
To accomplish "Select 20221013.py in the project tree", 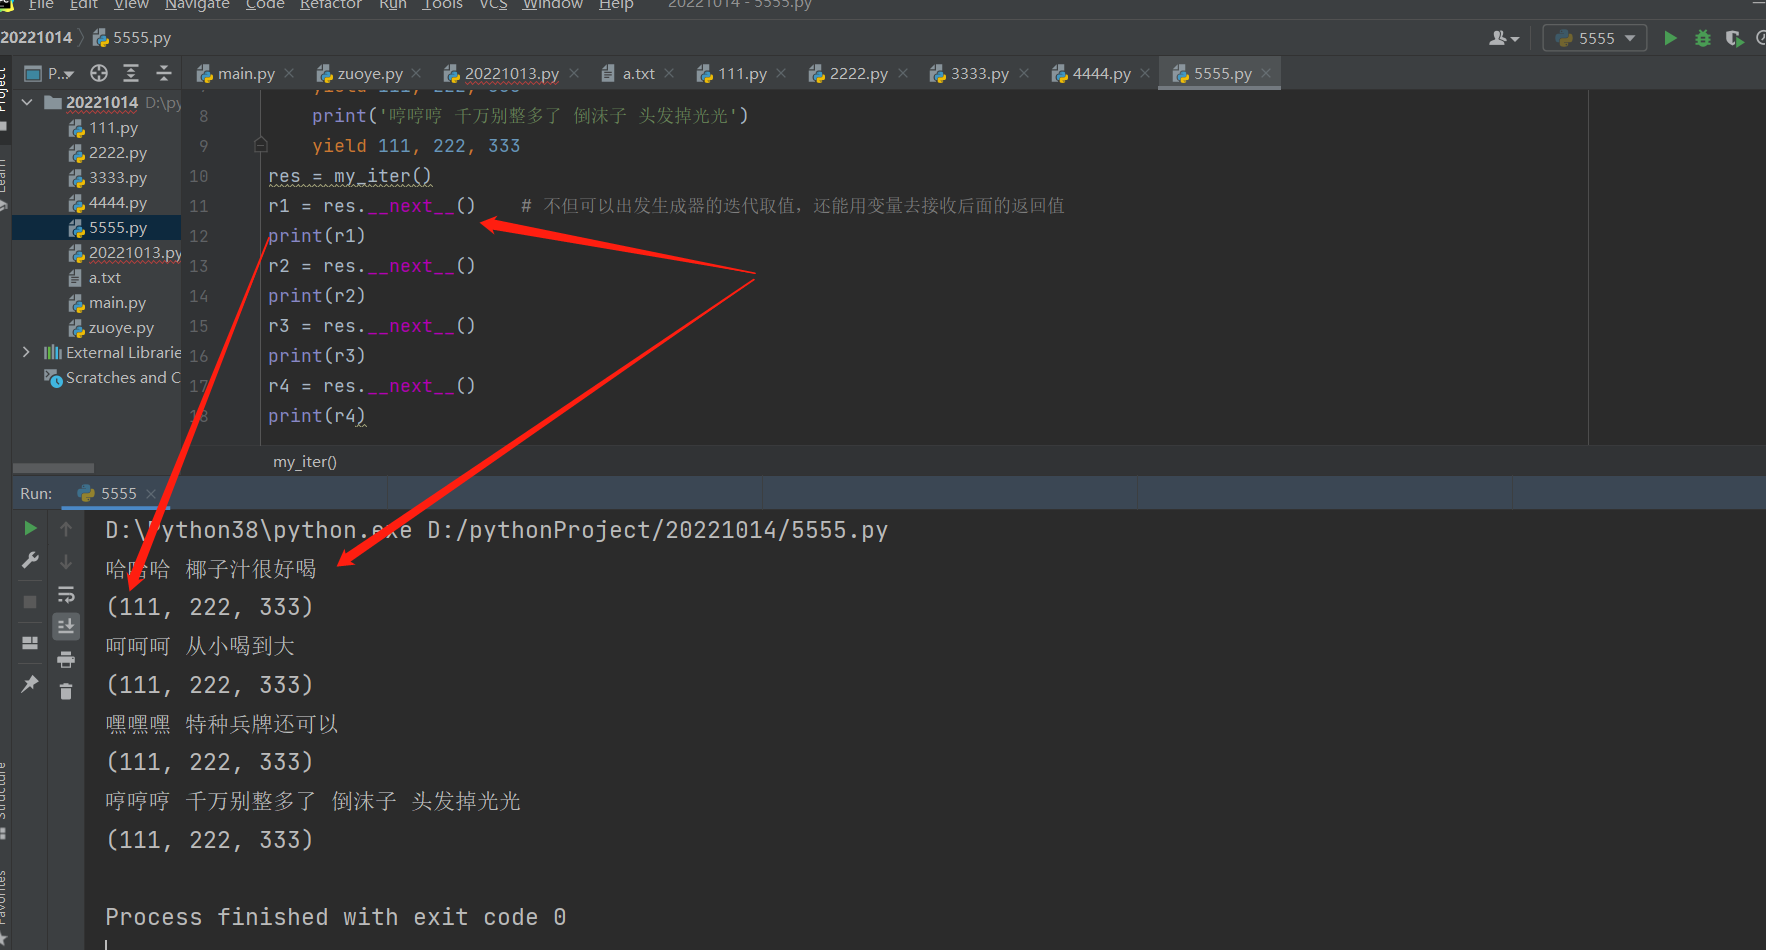I will (x=124, y=253).
